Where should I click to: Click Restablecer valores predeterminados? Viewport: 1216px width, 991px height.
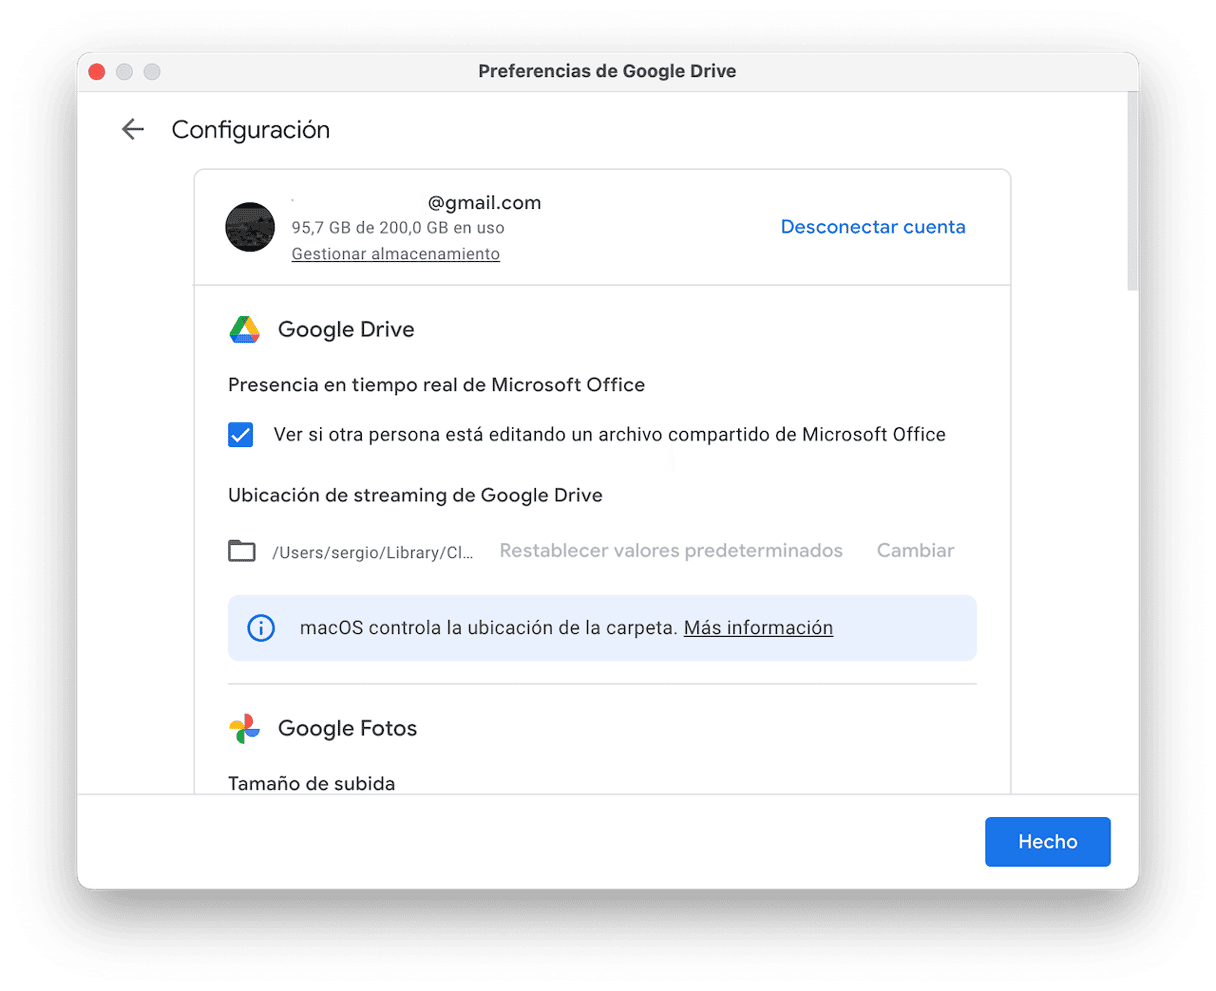pyautogui.click(x=671, y=551)
